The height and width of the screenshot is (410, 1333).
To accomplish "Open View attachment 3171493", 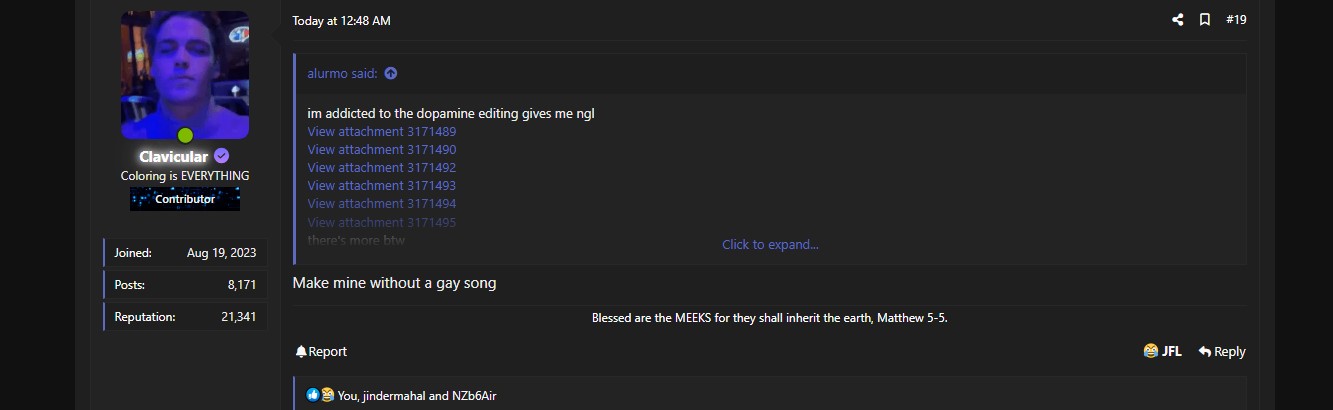I will (x=381, y=186).
